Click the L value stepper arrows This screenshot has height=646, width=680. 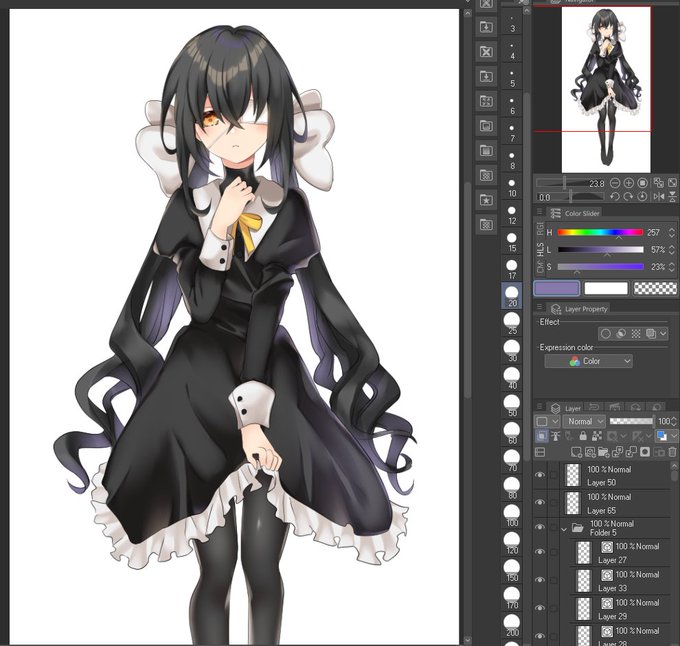tap(672, 250)
